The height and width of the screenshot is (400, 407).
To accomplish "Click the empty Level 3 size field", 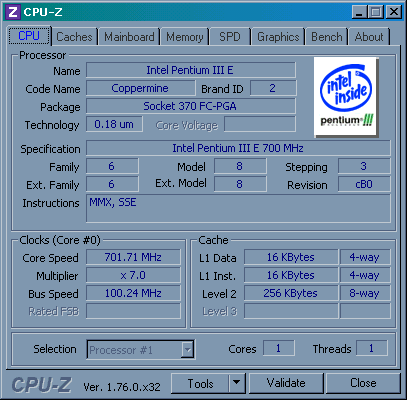I will (x=291, y=311).
